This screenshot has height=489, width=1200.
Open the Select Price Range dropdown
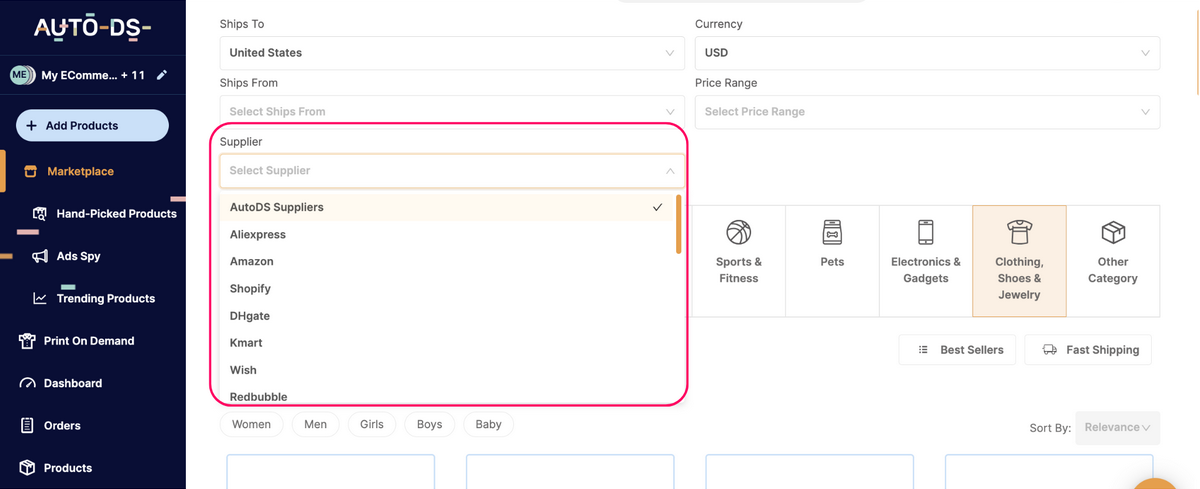[x=927, y=112]
